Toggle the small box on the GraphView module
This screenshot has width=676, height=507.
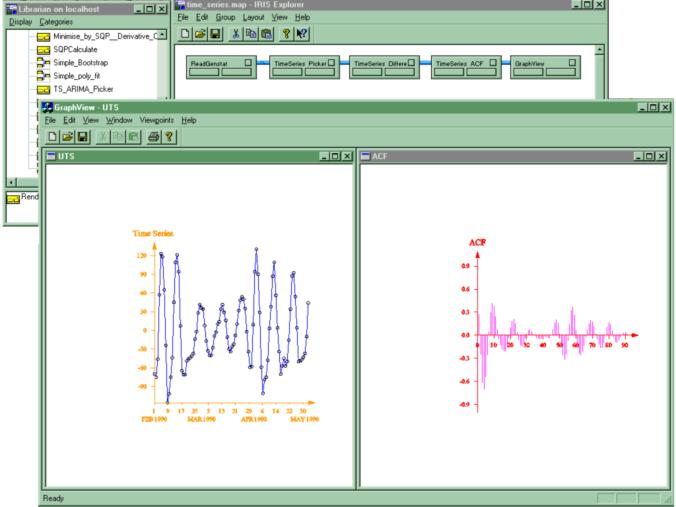point(572,62)
